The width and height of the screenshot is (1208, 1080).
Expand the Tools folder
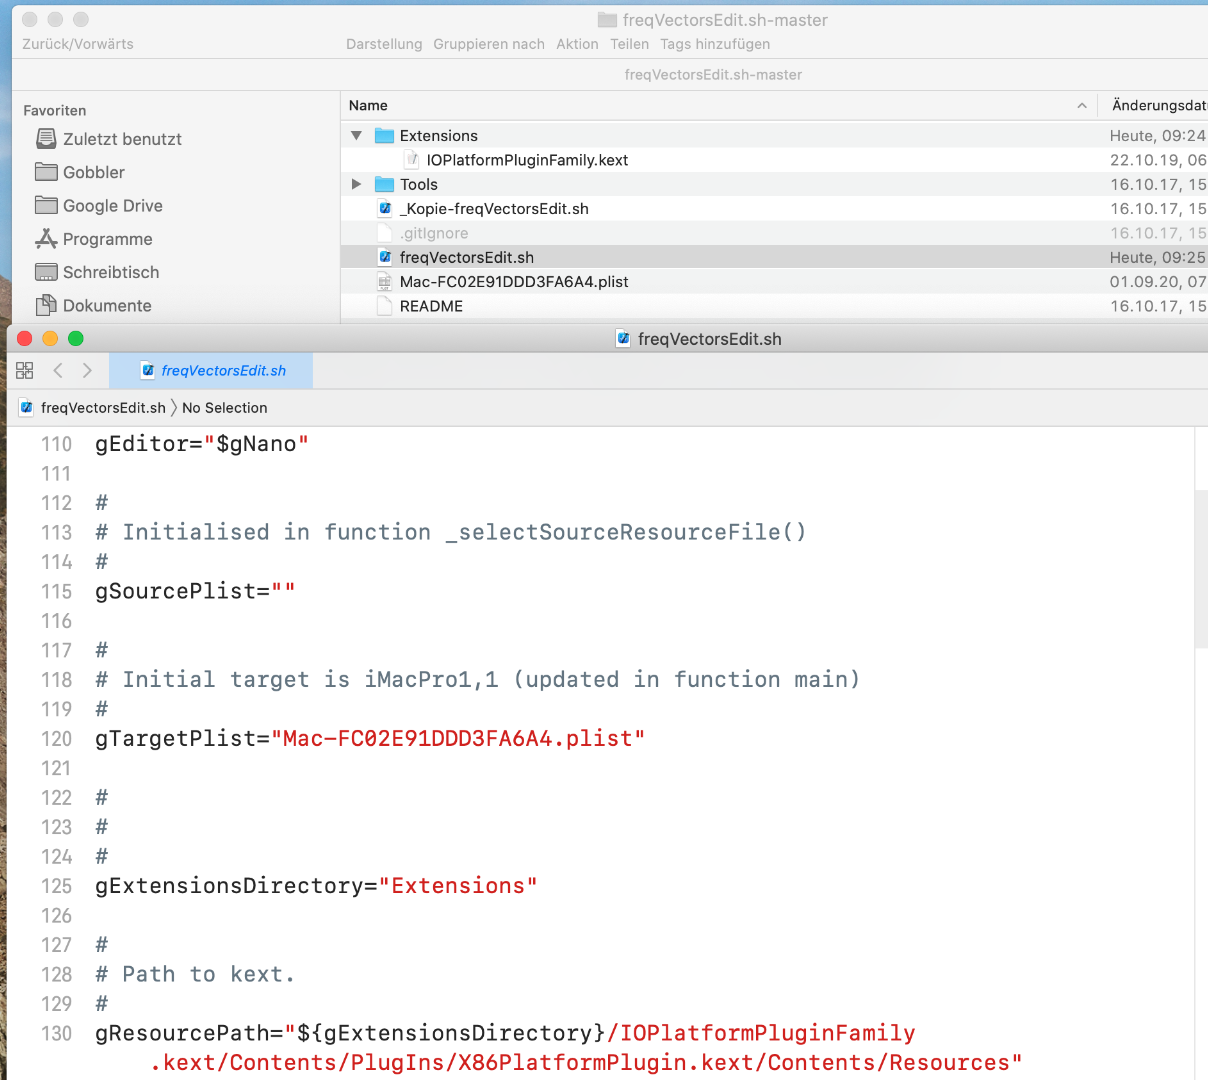357,184
